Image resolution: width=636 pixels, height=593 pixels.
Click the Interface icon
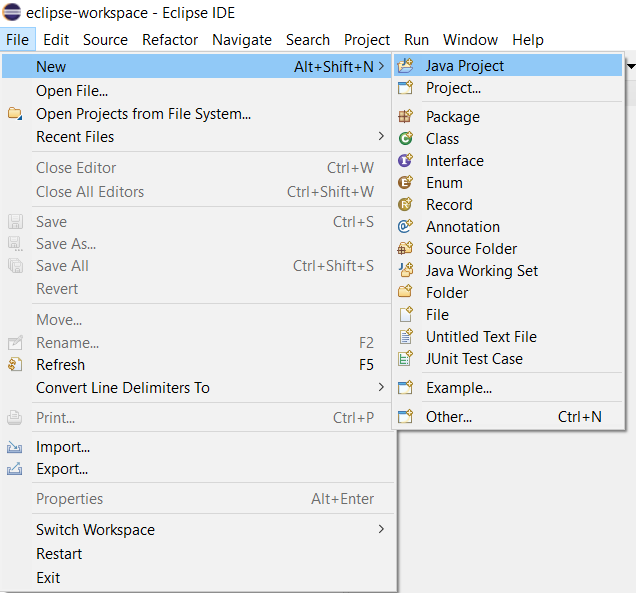[405, 161]
